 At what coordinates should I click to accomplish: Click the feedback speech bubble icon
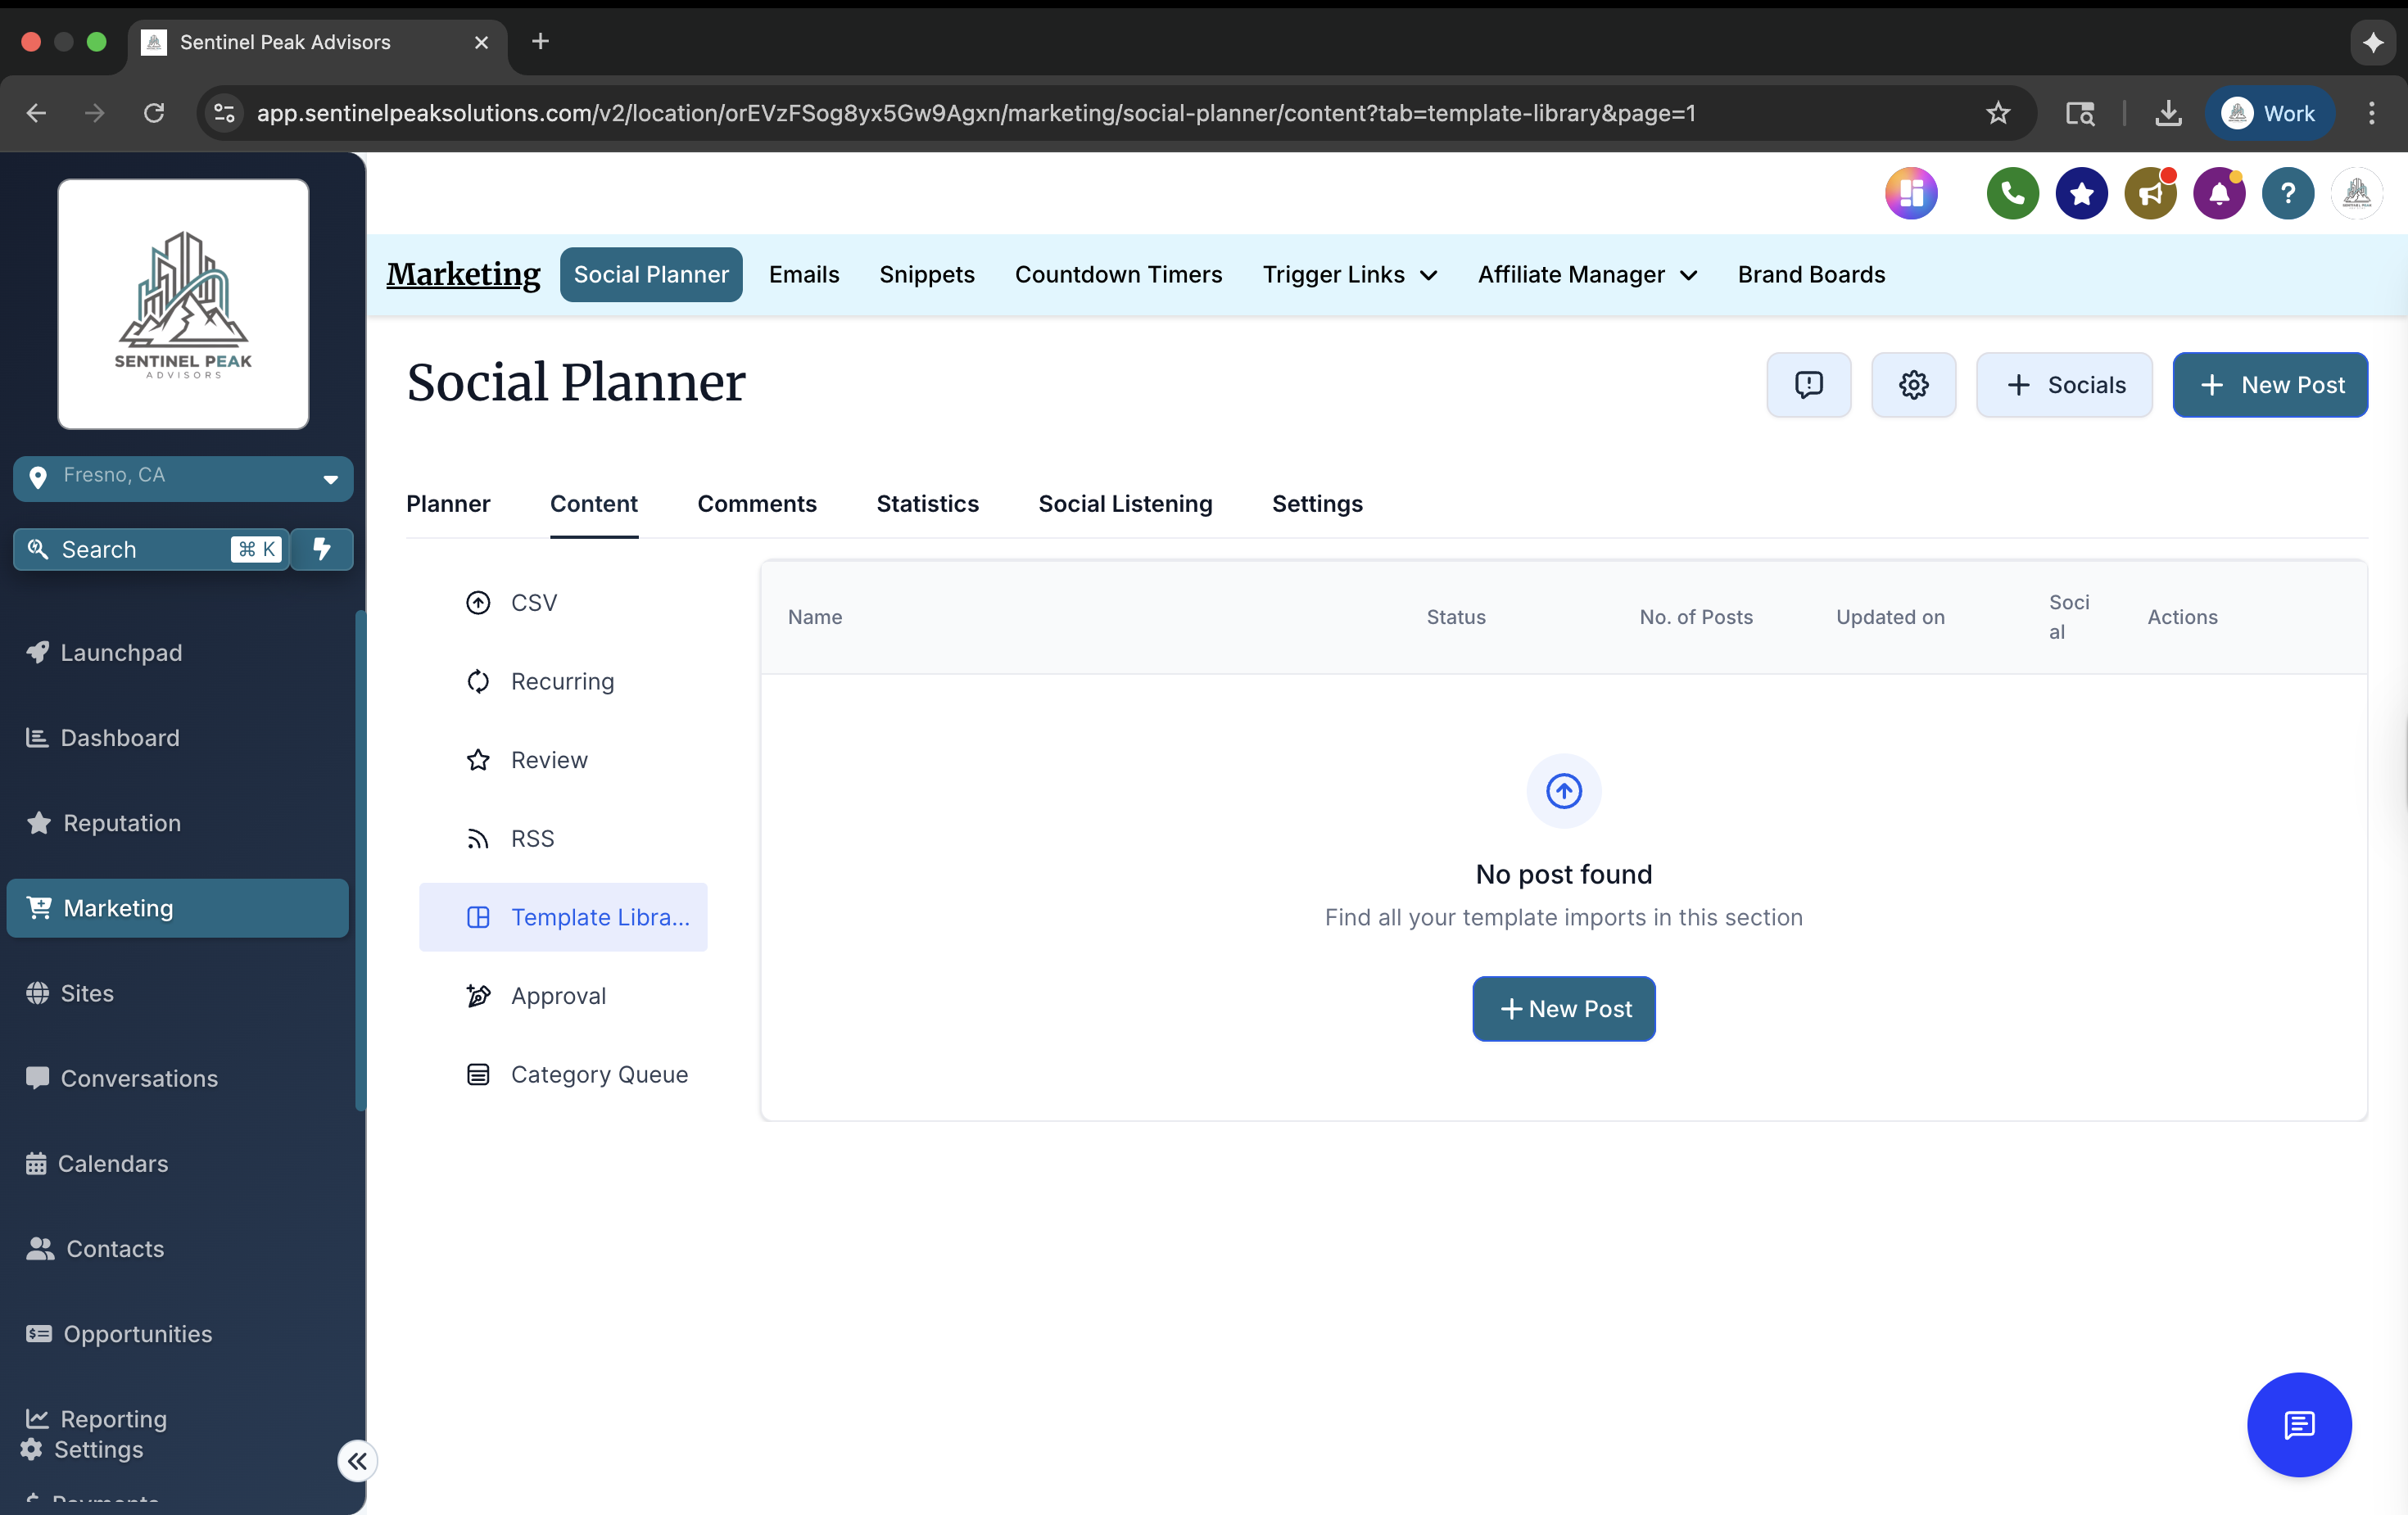tap(1809, 385)
